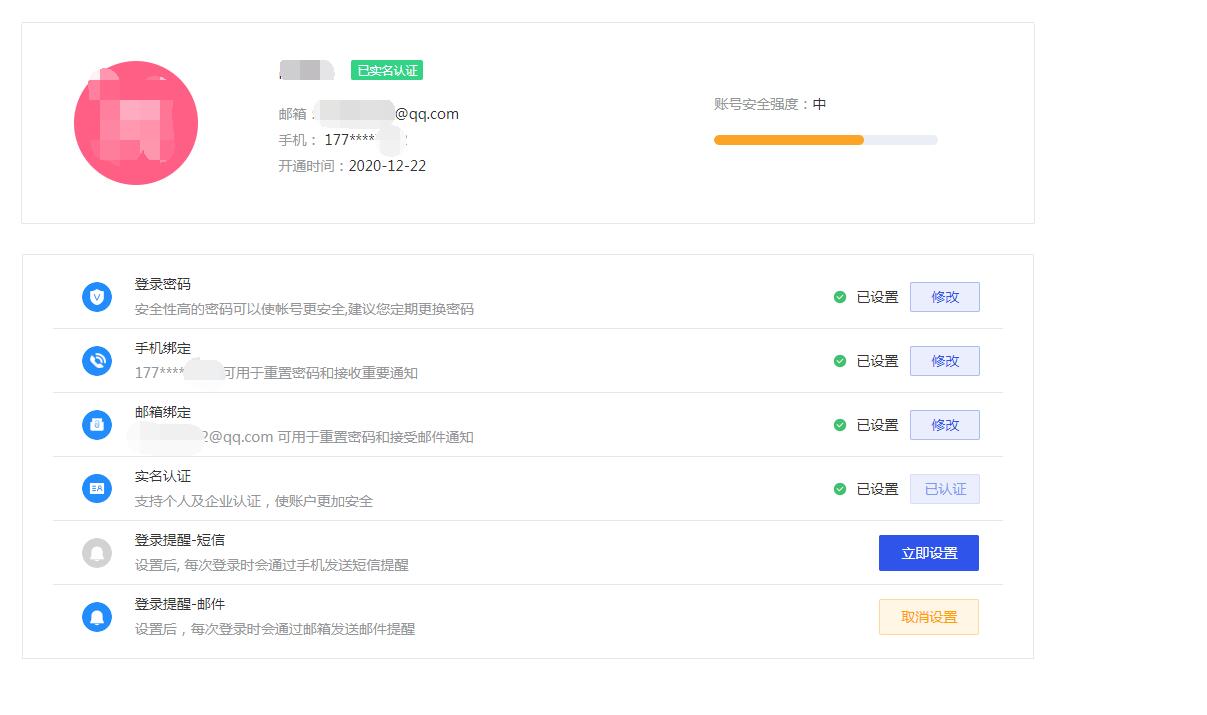Click the blue email login reminder bell
1207x715 pixels.
[97, 617]
